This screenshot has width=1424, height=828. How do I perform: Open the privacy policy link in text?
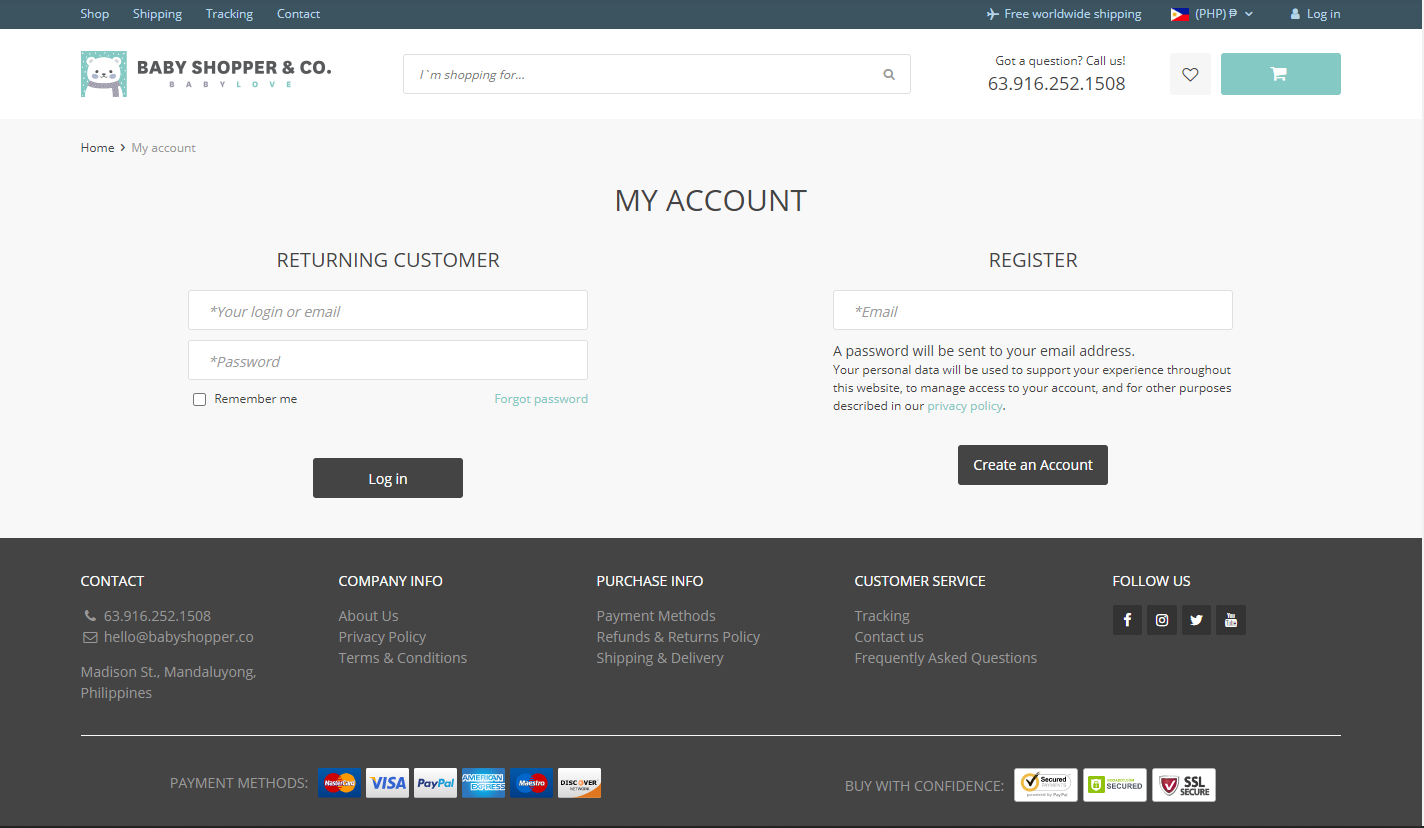[964, 406]
